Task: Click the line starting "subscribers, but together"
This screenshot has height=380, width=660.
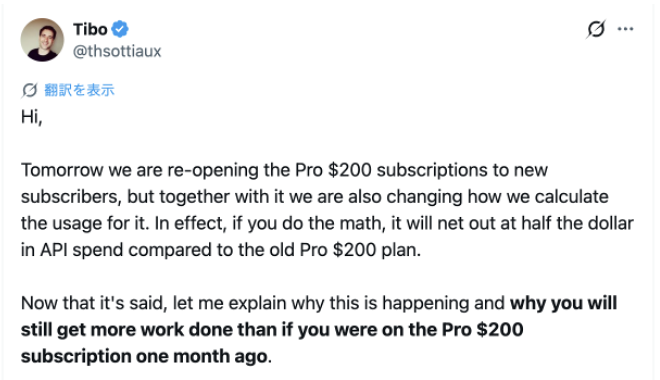Action: point(315,197)
